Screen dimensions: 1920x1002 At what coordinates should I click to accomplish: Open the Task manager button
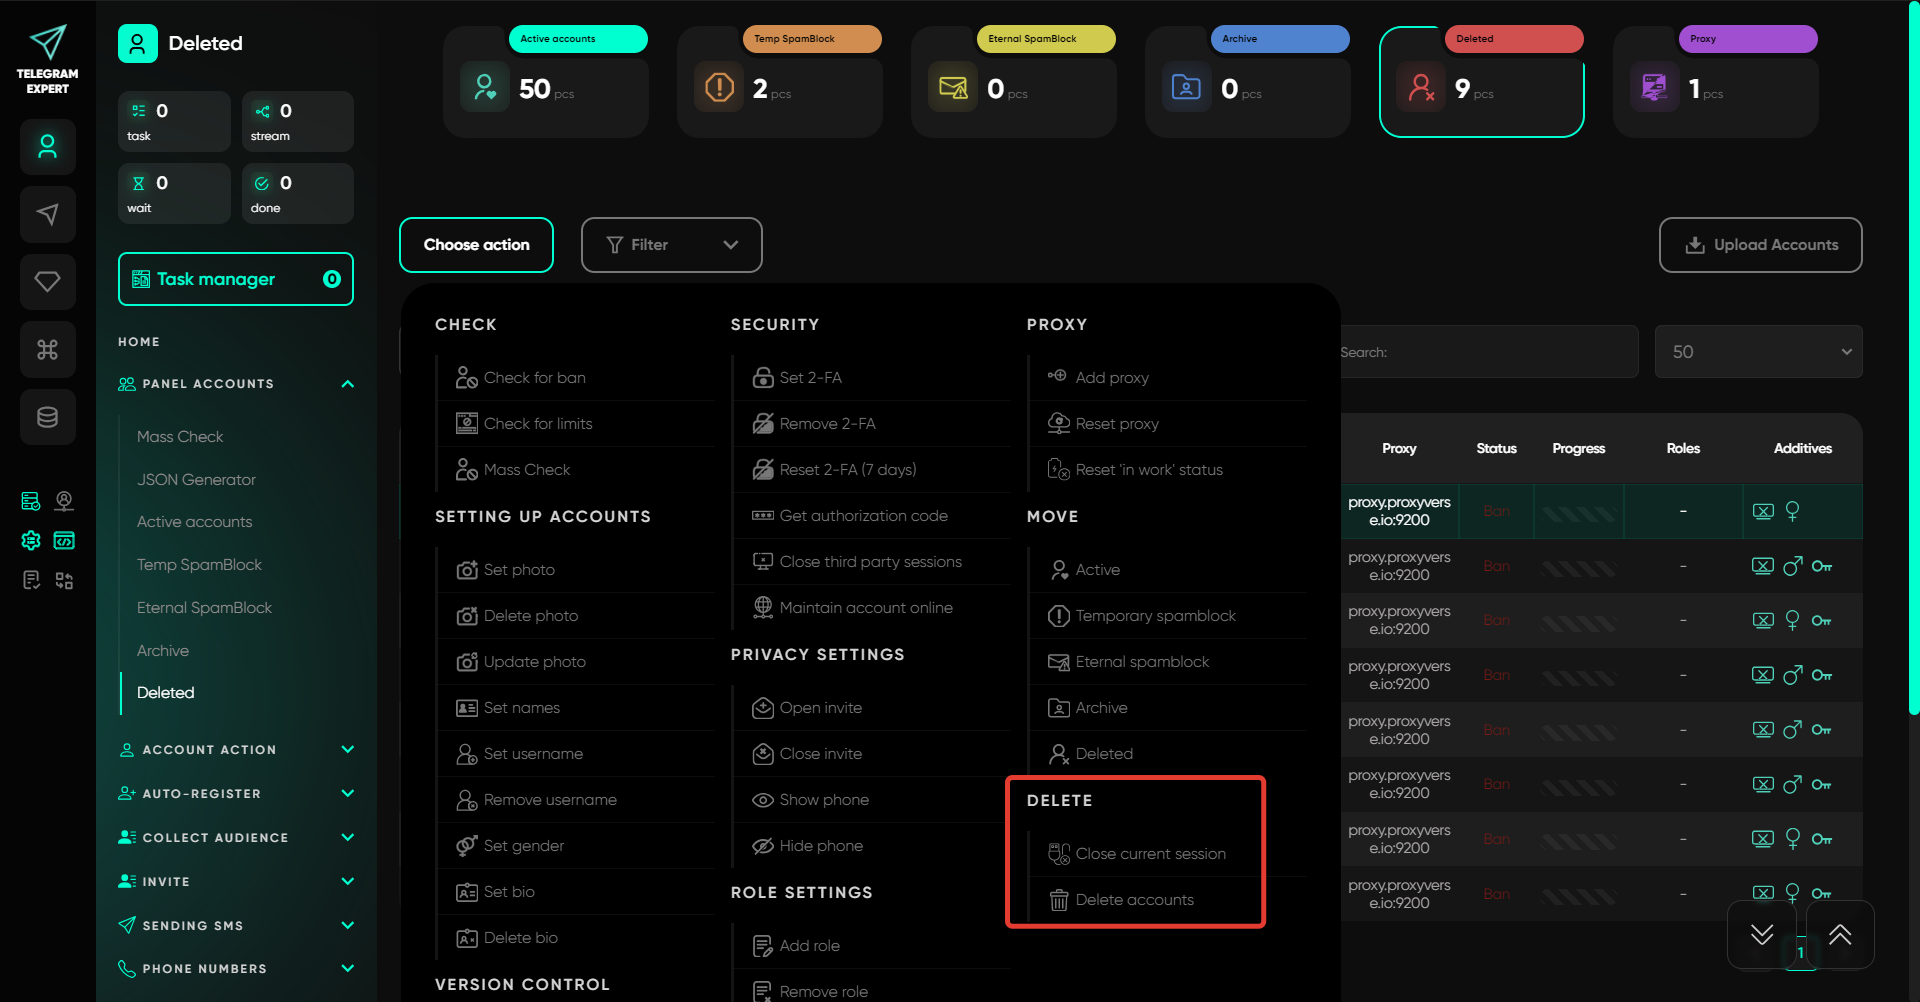235,280
